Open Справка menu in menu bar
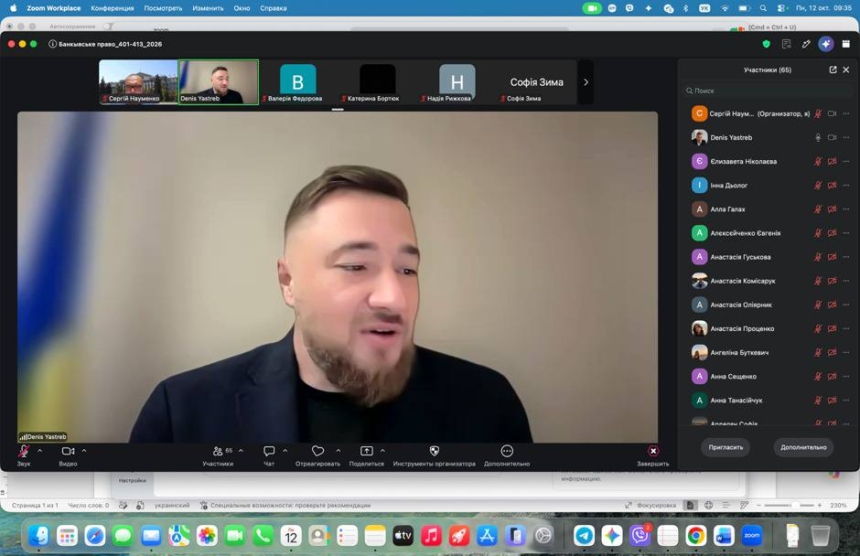Viewport: 860px width, 556px height. pyautogui.click(x=273, y=8)
